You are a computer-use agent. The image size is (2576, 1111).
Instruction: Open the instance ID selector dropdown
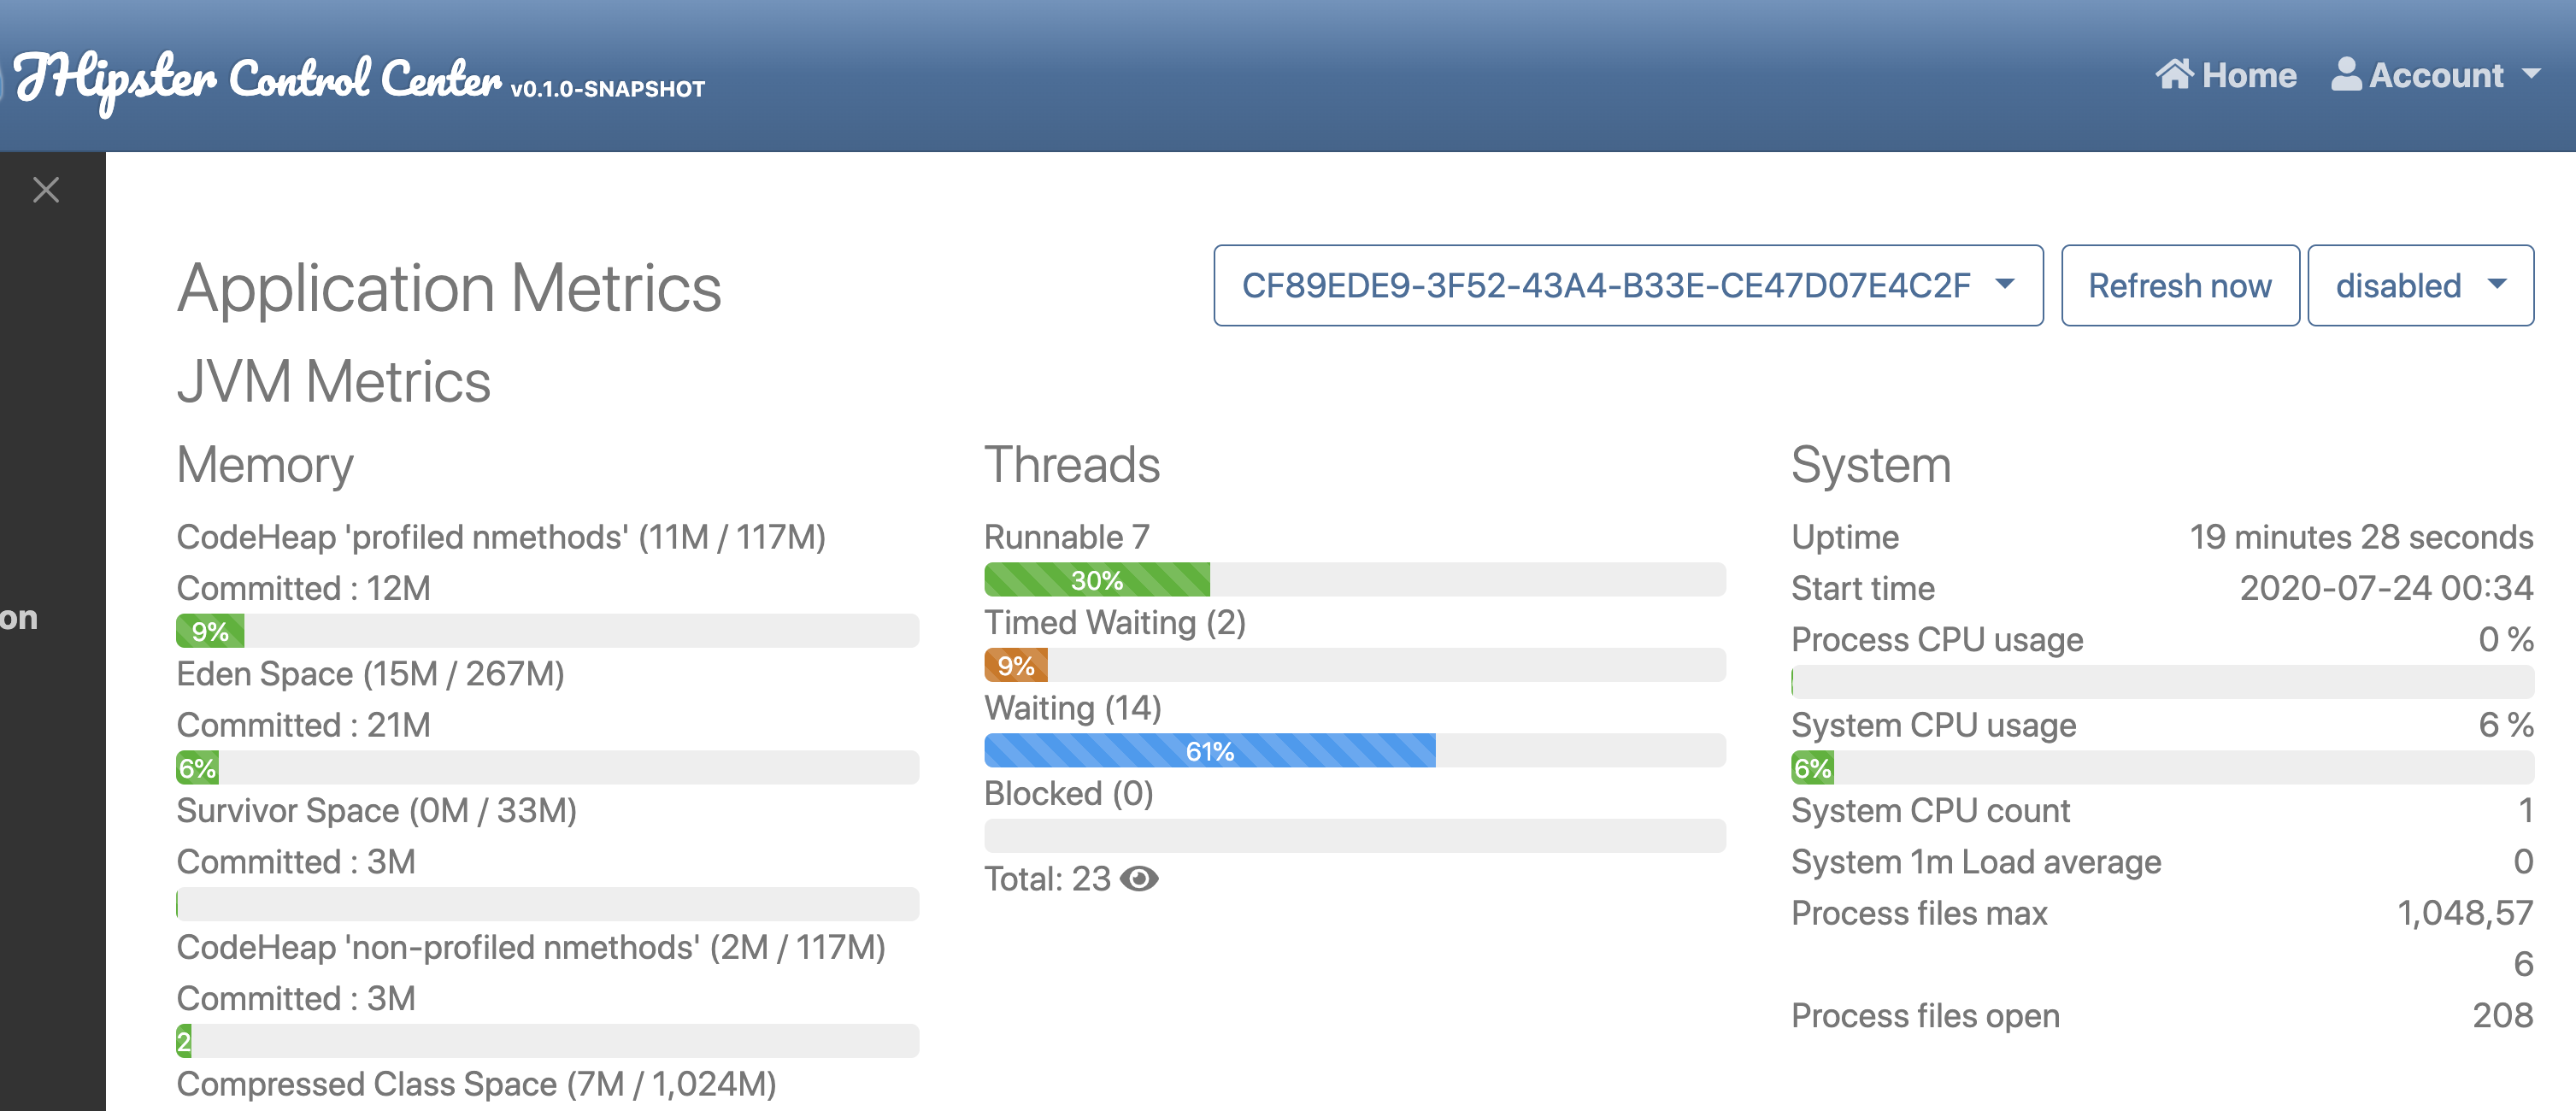coord(1627,286)
